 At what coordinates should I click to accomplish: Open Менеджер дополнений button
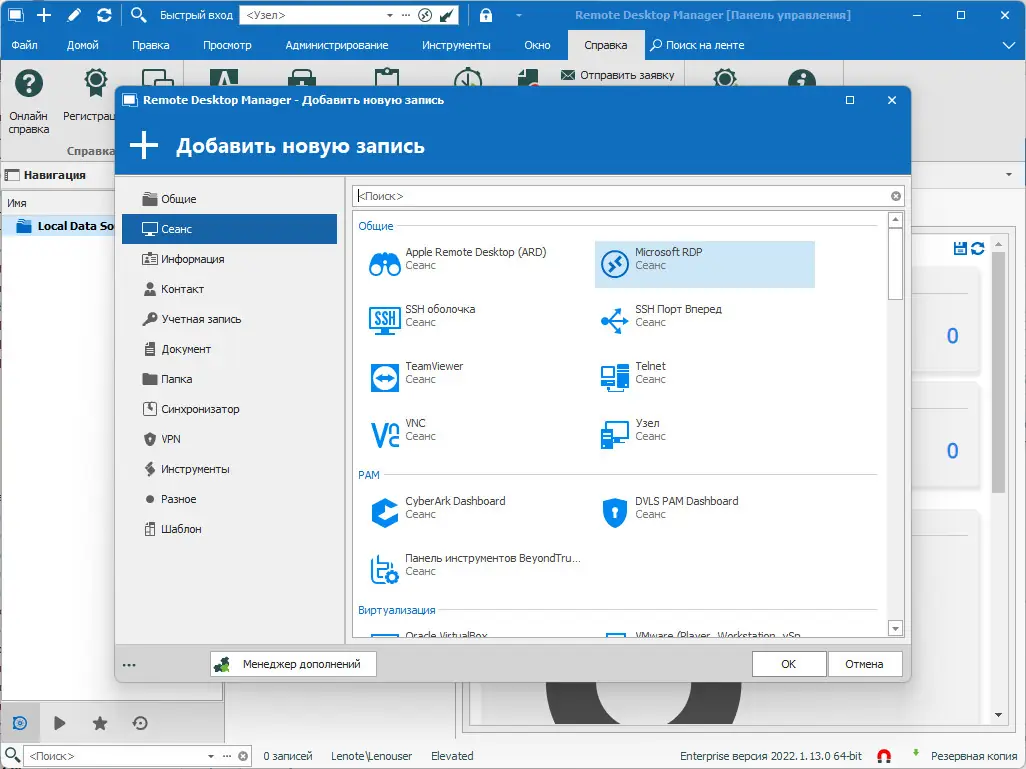pos(294,664)
